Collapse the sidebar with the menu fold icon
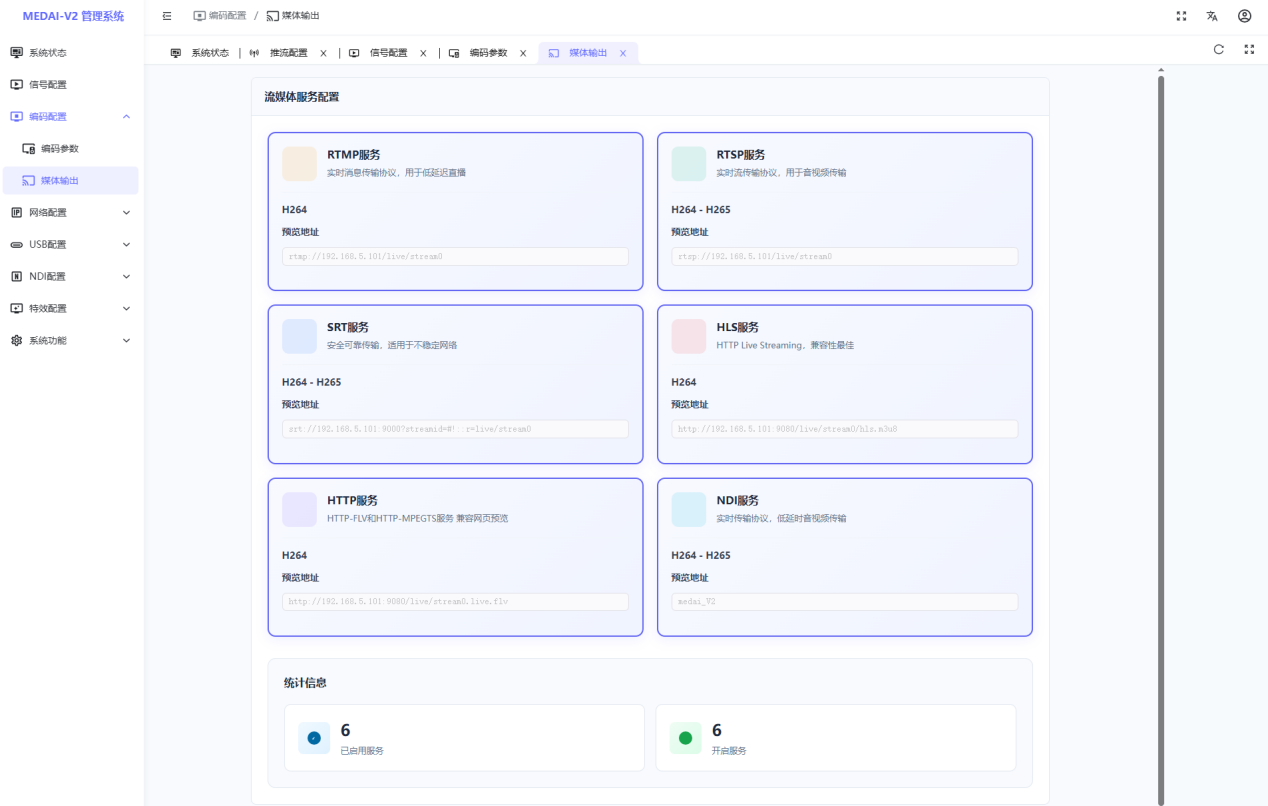The image size is (1268, 806). [167, 16]
